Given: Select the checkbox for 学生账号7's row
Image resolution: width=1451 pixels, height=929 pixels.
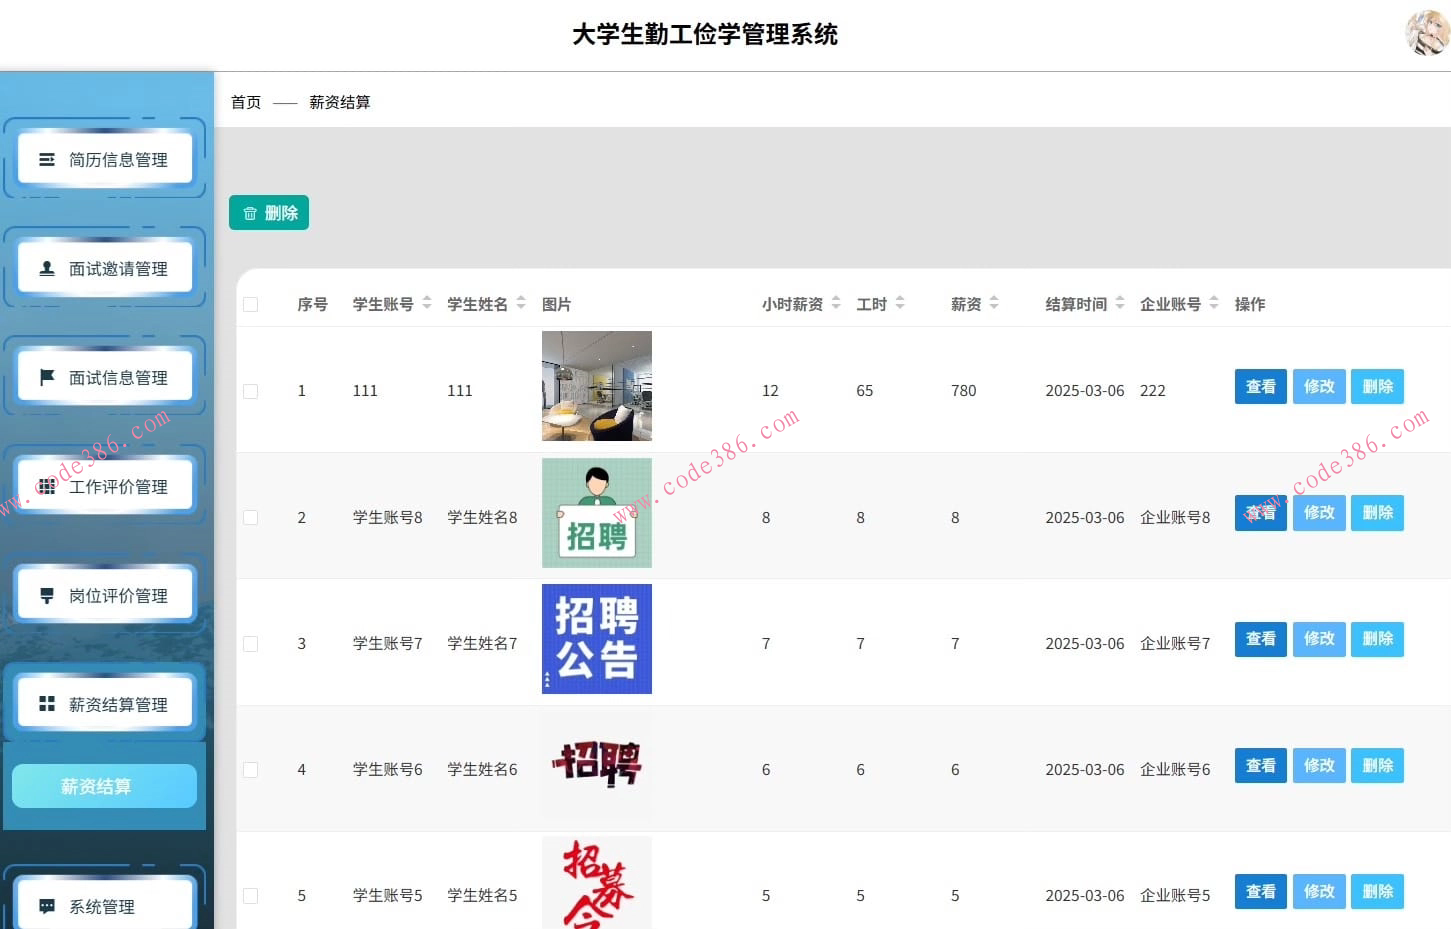Looking at the screenshot, I should [250, 644].
